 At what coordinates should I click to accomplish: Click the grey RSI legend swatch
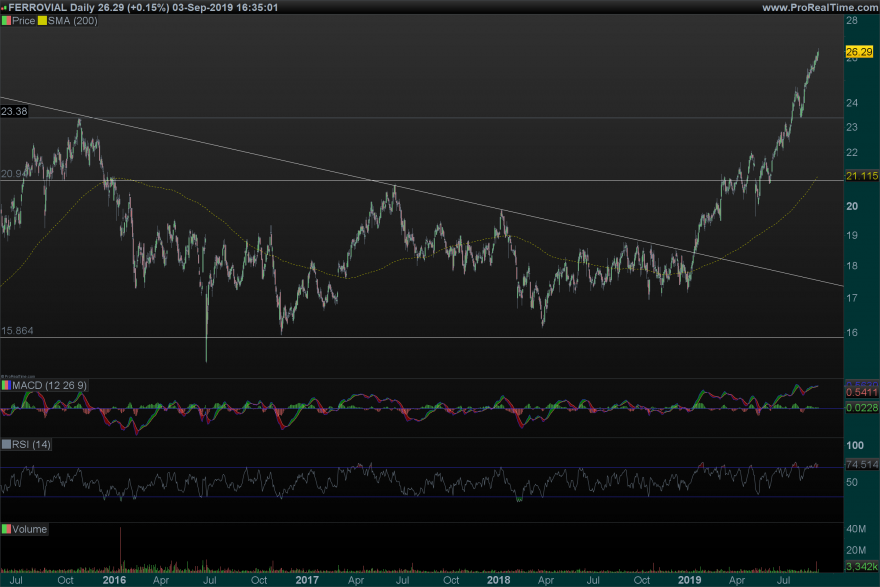[x=6, y=444]
